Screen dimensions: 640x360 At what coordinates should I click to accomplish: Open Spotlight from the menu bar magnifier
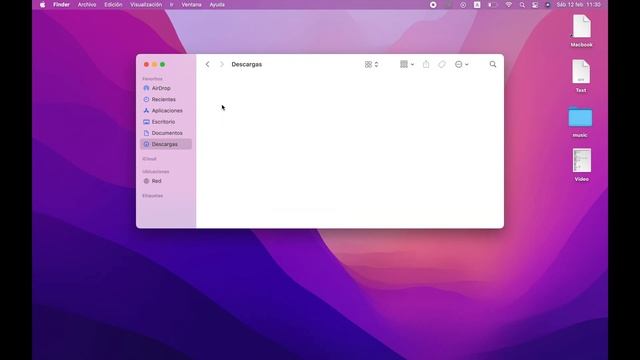[522, 5]
